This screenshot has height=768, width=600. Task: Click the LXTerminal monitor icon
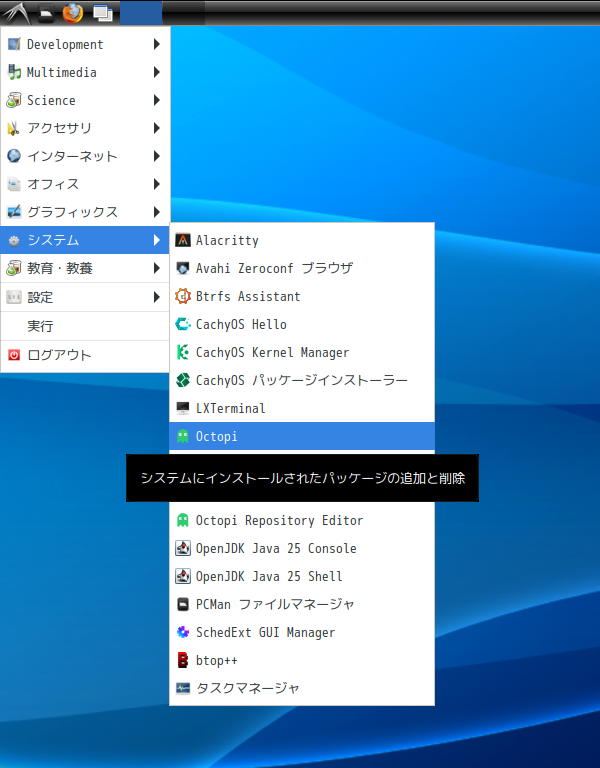[x=183, y=408]
